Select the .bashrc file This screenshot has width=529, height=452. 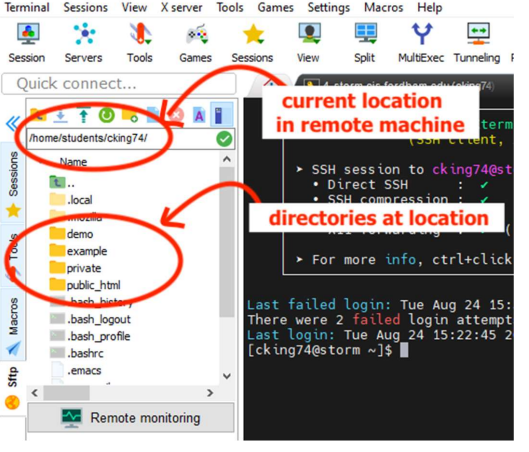point(77,353)
